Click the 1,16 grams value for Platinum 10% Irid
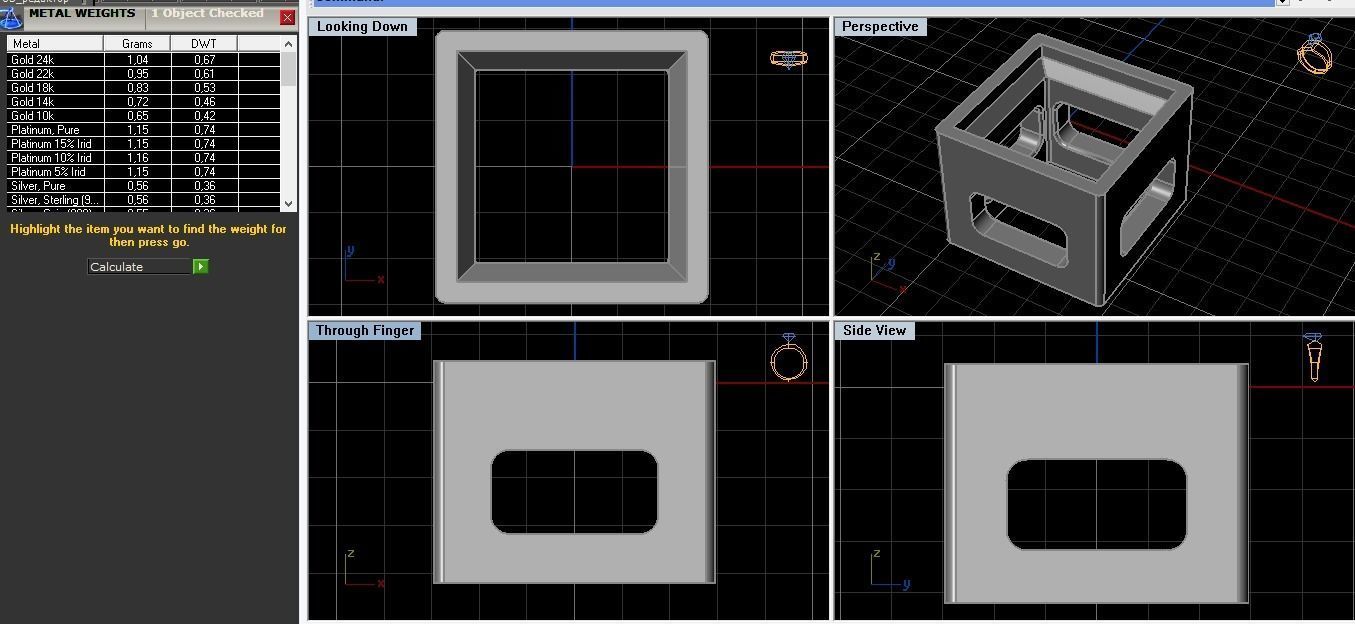Screen dimensions: 1355x624 (x=137, y=158)
